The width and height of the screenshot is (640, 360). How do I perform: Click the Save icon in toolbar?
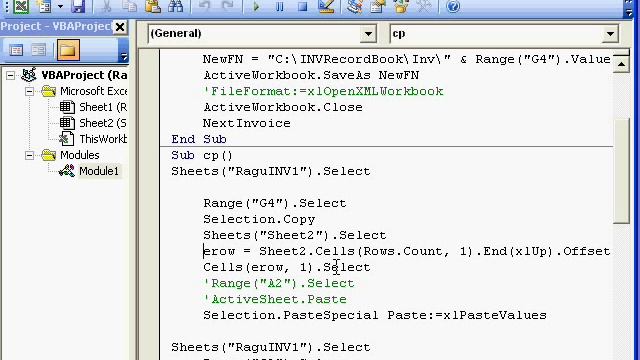click(x=78, y=7)
